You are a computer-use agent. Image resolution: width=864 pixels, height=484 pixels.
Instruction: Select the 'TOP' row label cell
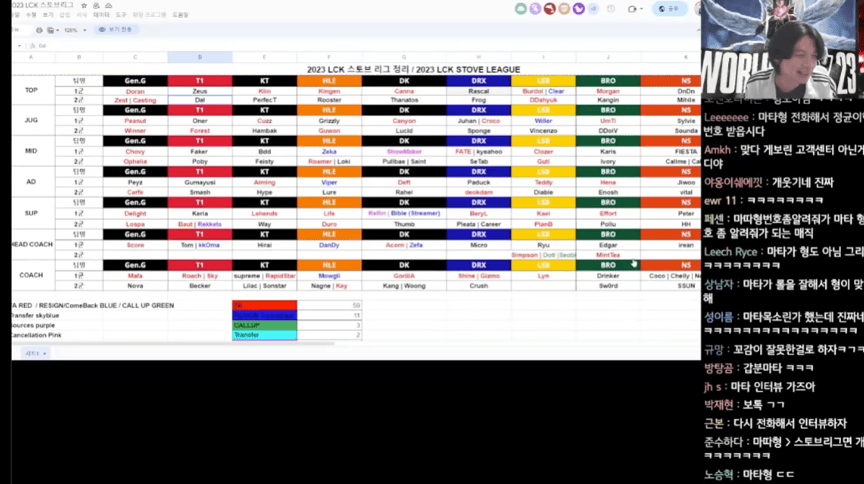[x=31, y=90]
